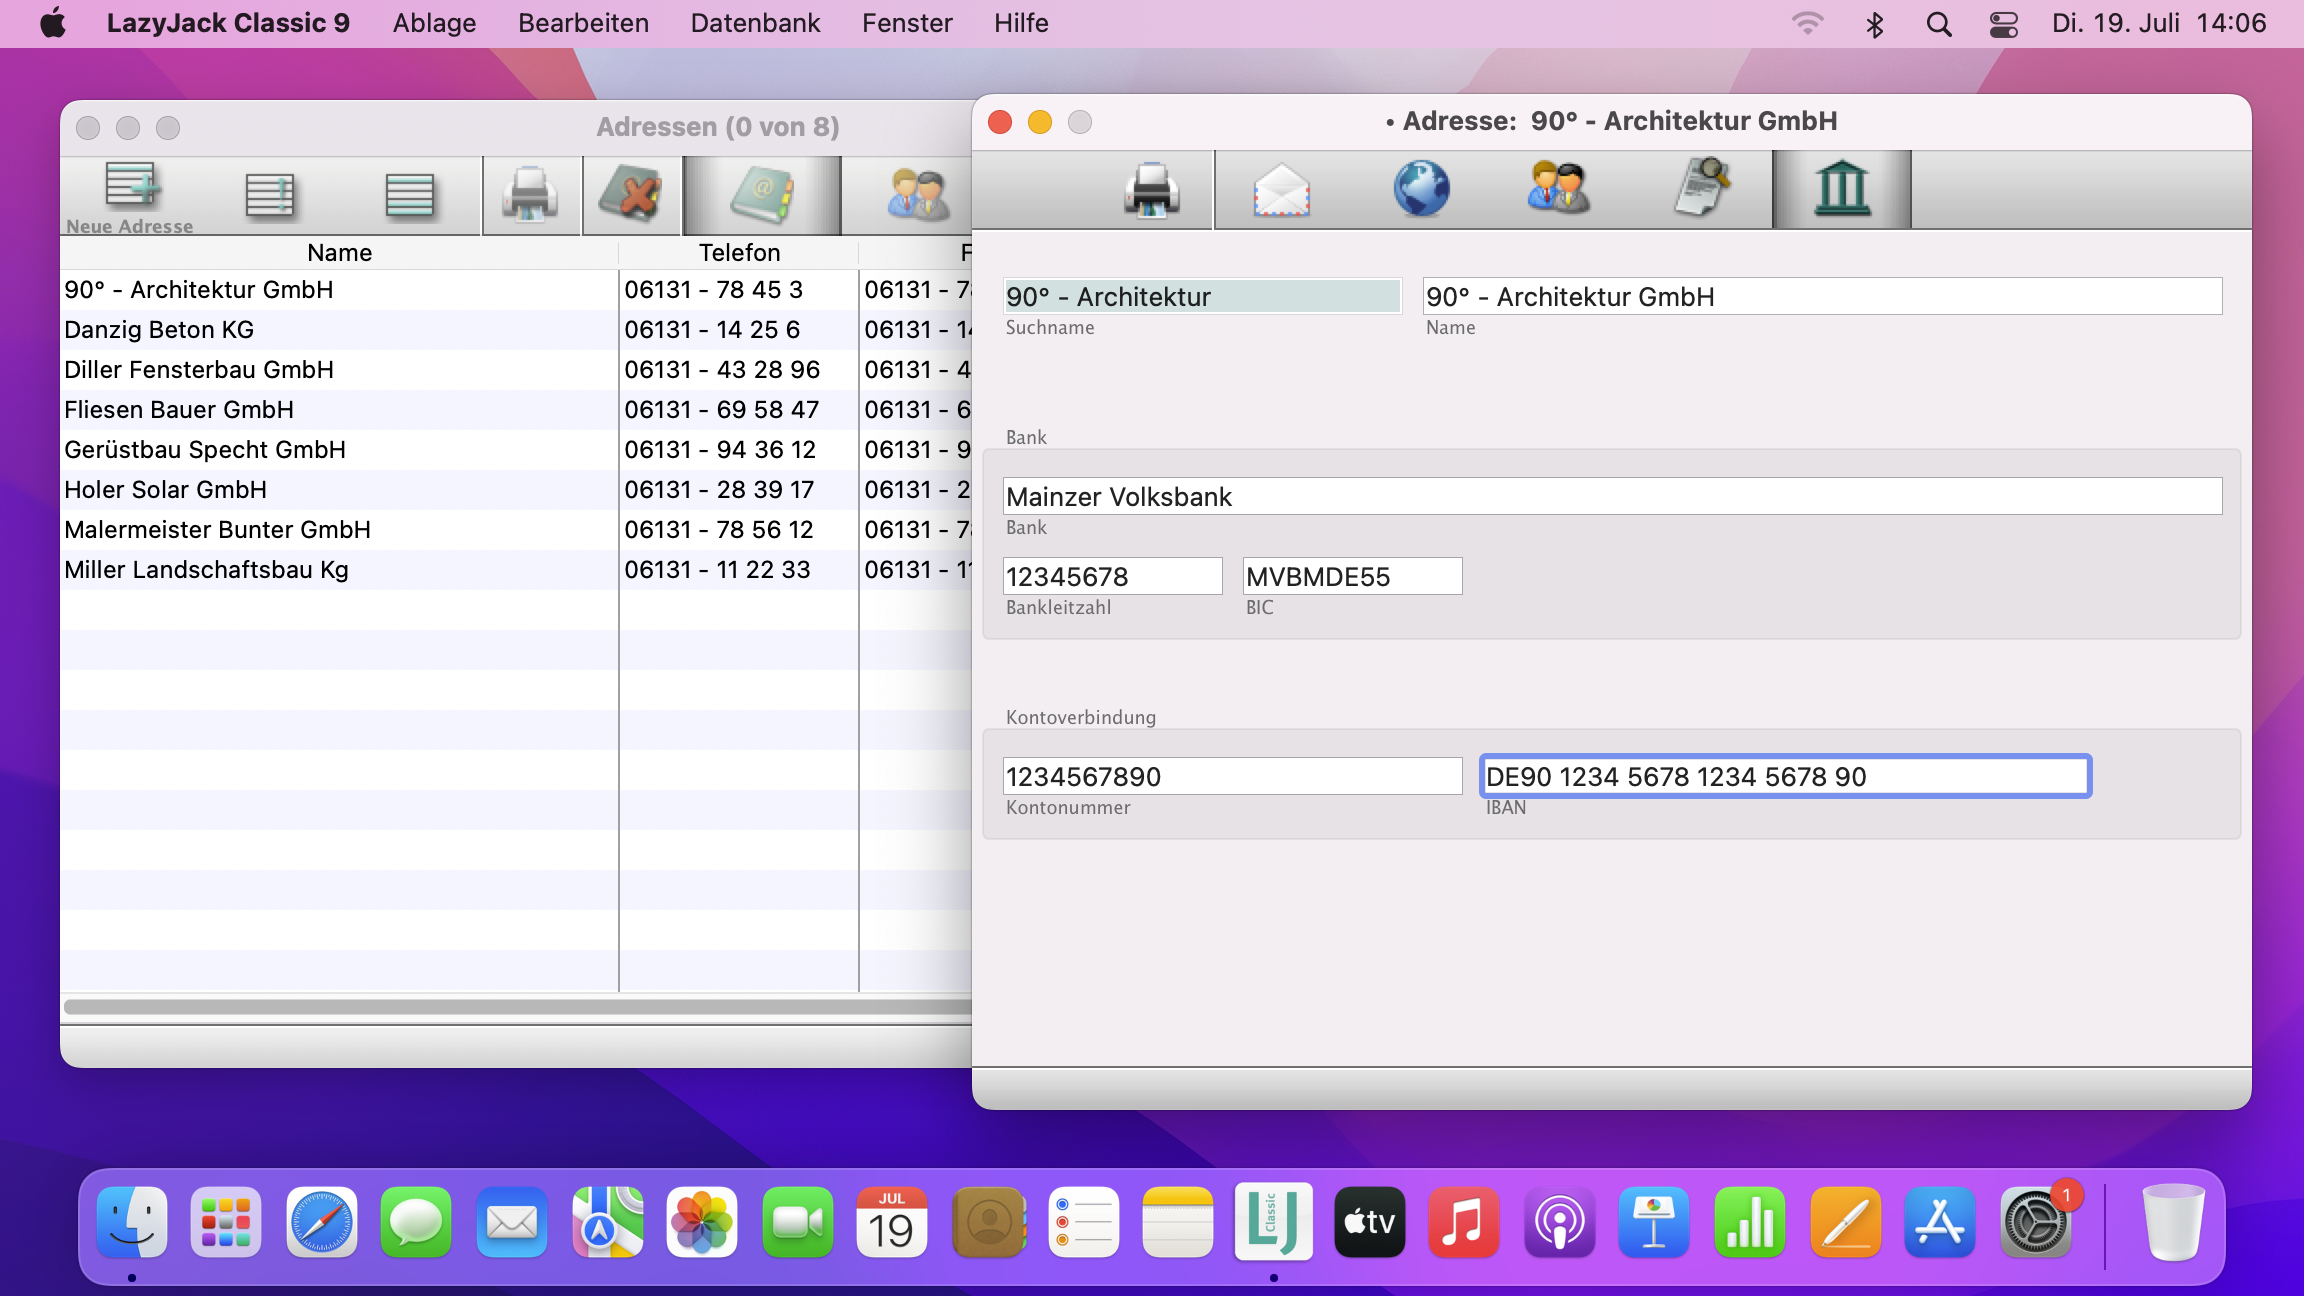The width and height of the screenshot is (2304, 1296).
Task: Click the date and time in menu bar
Action: [2159, 23]
